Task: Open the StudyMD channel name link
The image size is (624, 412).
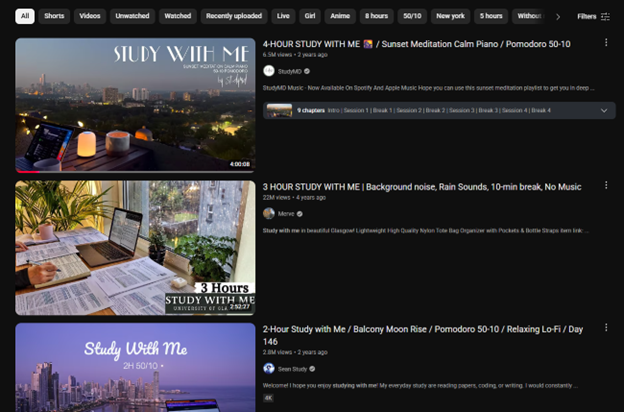Action: click(x=289, y=71)
